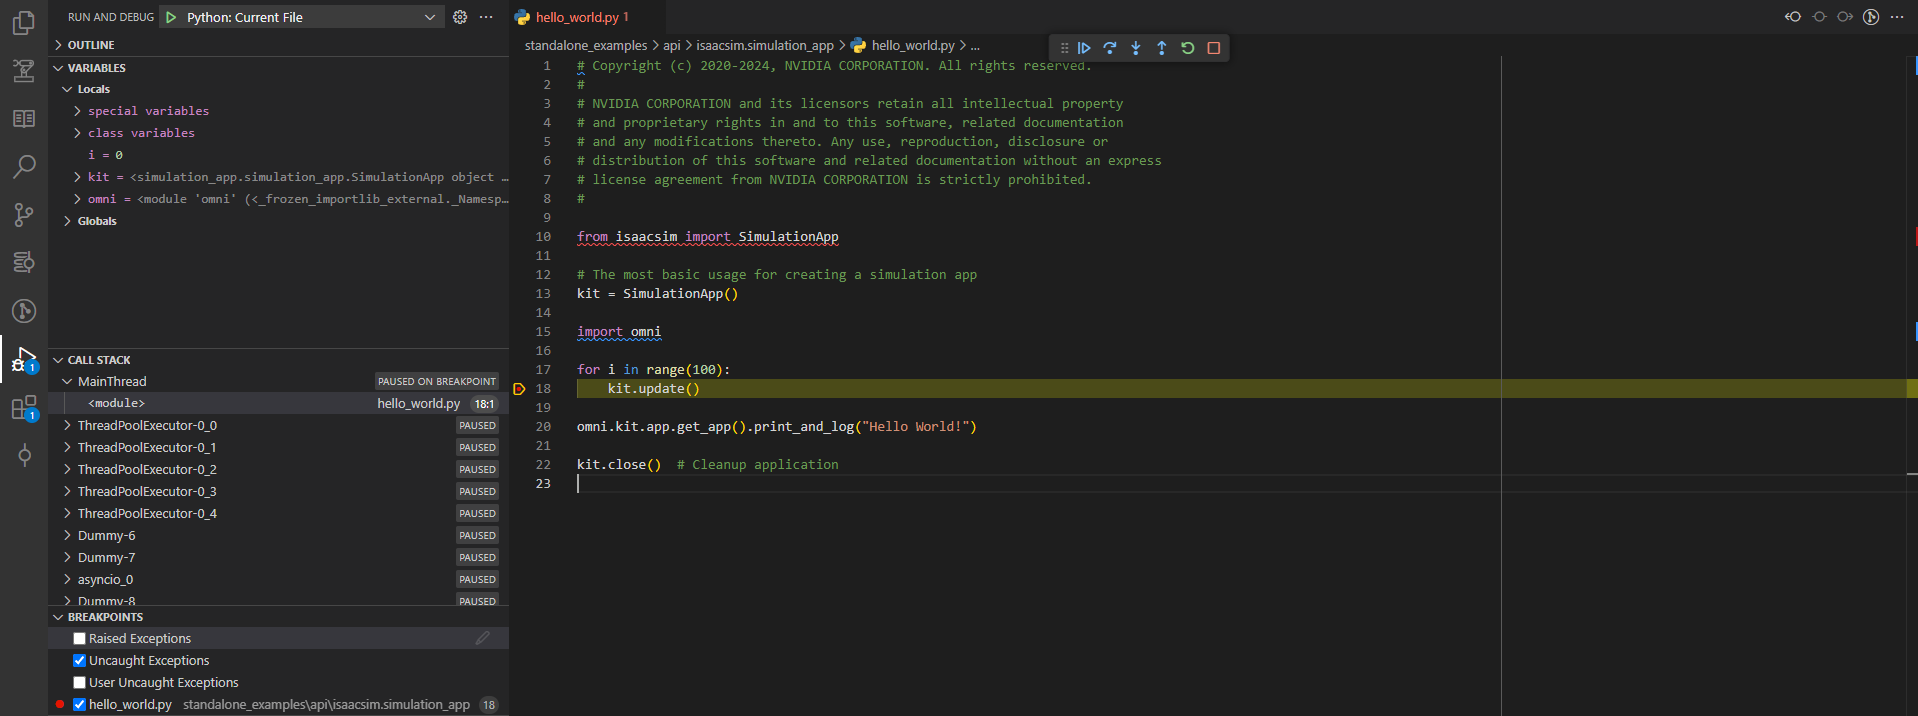Click Continue in the debug toolbar

tap(1084, 48)
